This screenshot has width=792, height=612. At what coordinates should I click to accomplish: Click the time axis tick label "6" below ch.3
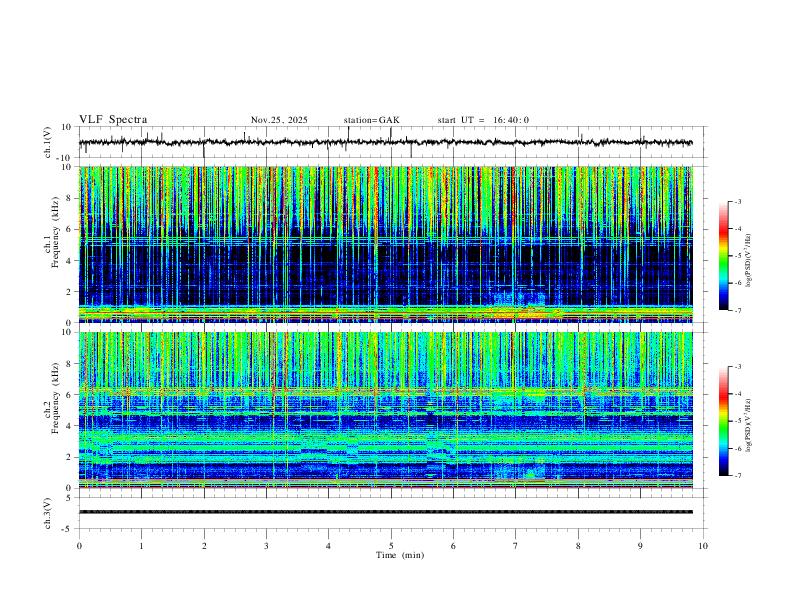click(x=453, y=546)
